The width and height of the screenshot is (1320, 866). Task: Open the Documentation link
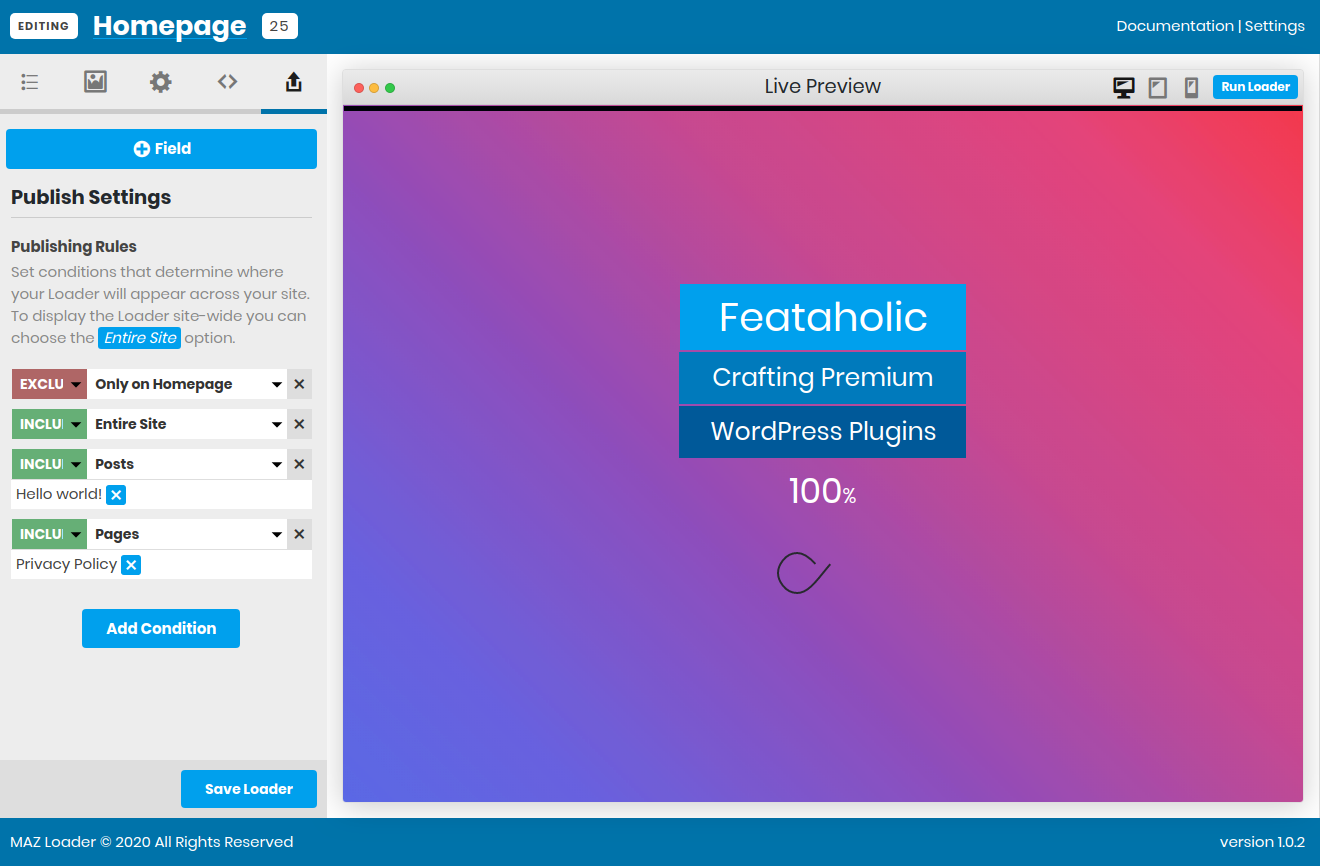(1175, 26)
